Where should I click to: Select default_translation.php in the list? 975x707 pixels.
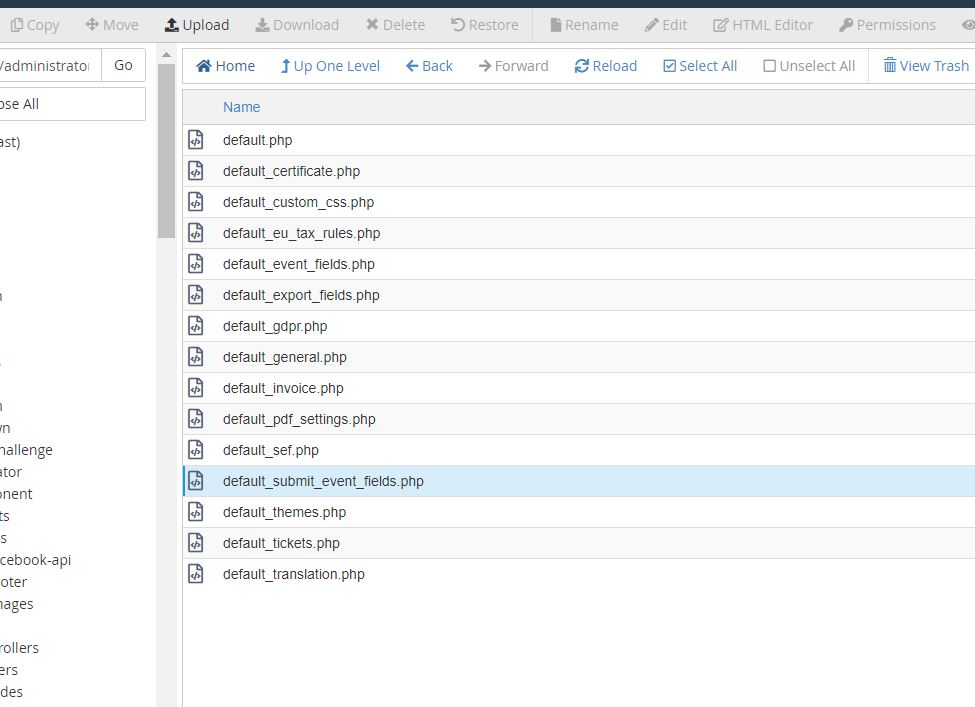(x=293, y=574)
